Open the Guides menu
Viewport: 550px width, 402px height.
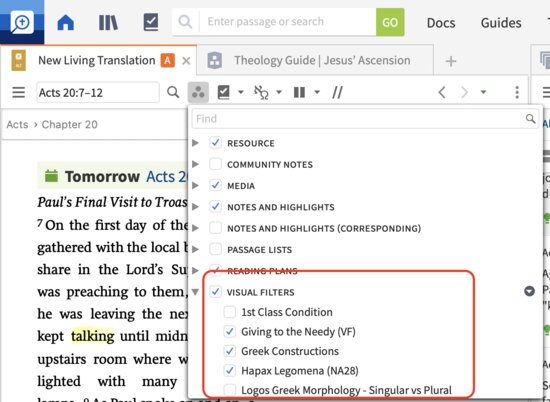click(501, 23)
